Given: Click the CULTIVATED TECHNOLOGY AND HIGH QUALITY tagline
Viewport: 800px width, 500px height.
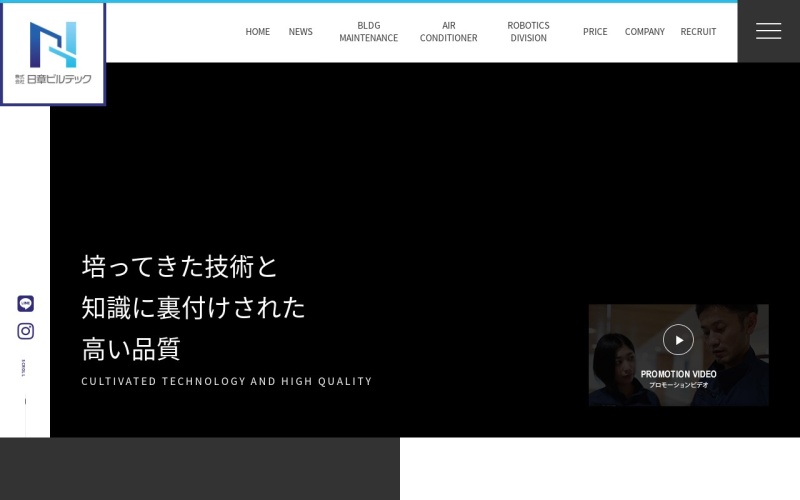Looking at the screenshot, I should coord(226,381).
